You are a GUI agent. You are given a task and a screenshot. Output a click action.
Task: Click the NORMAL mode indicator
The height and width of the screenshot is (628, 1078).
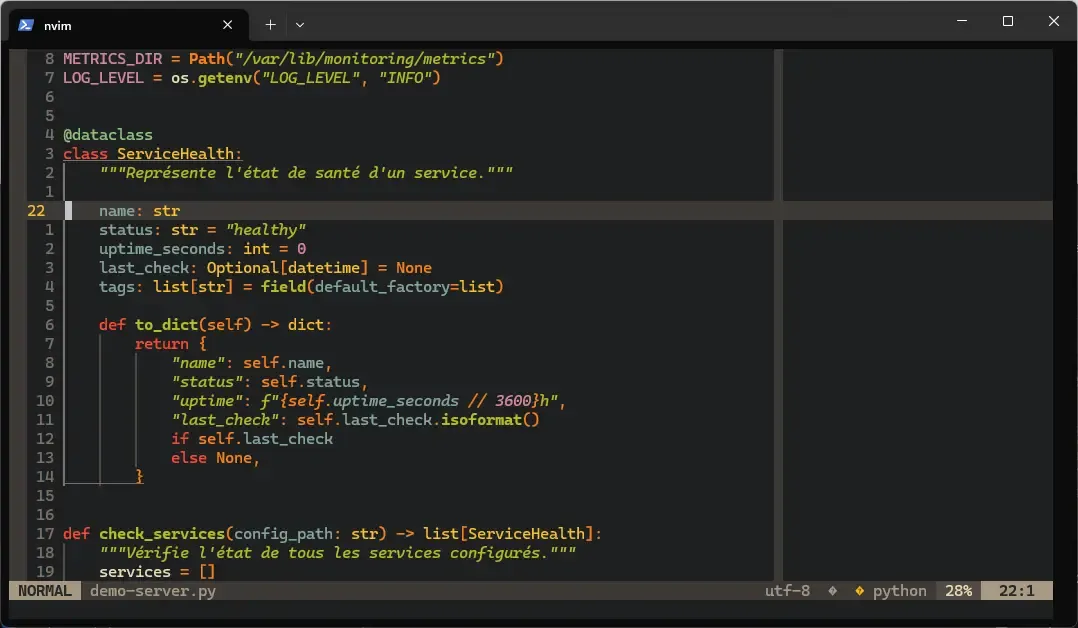[43, 591]
